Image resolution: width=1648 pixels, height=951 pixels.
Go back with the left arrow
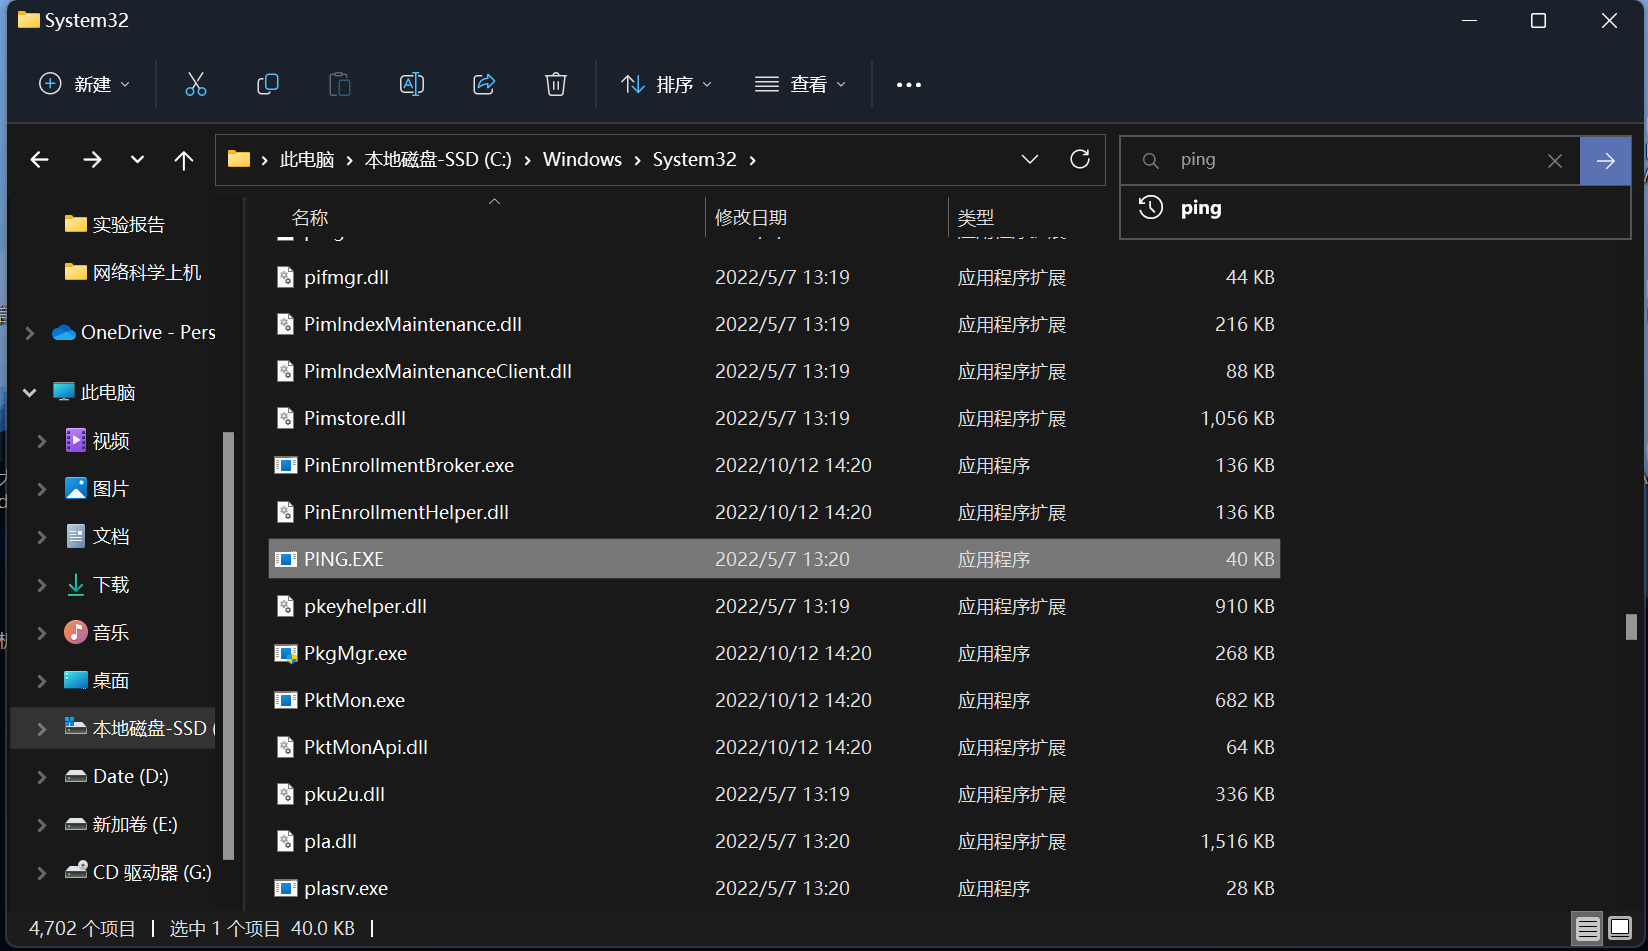tap(40, 160)
